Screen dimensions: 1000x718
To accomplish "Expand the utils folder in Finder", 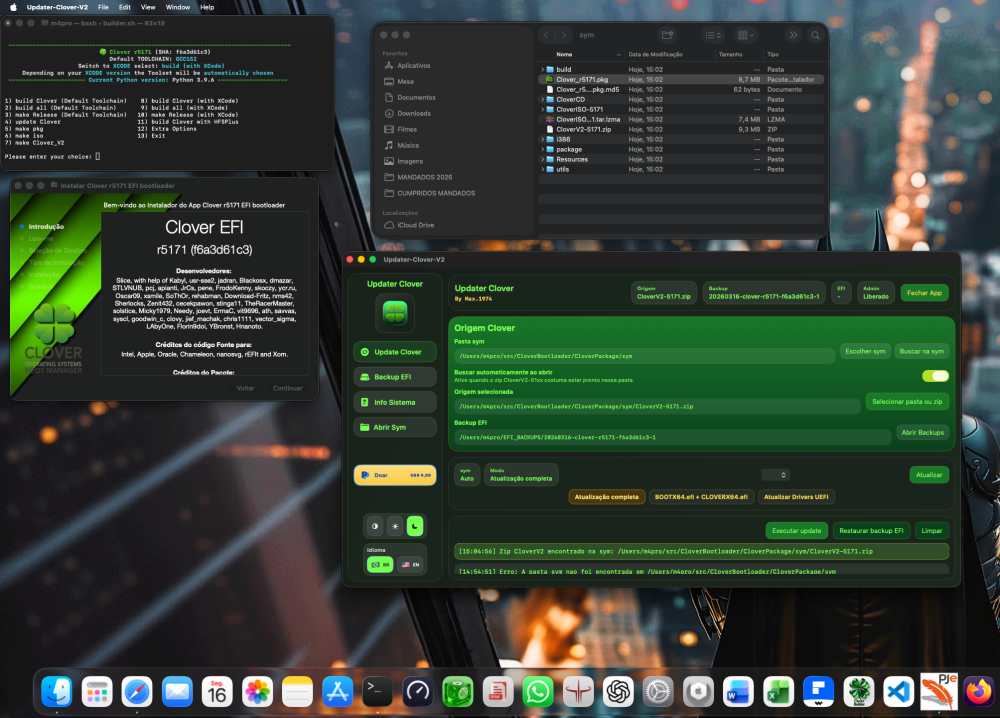I will (x=543, y=169).
